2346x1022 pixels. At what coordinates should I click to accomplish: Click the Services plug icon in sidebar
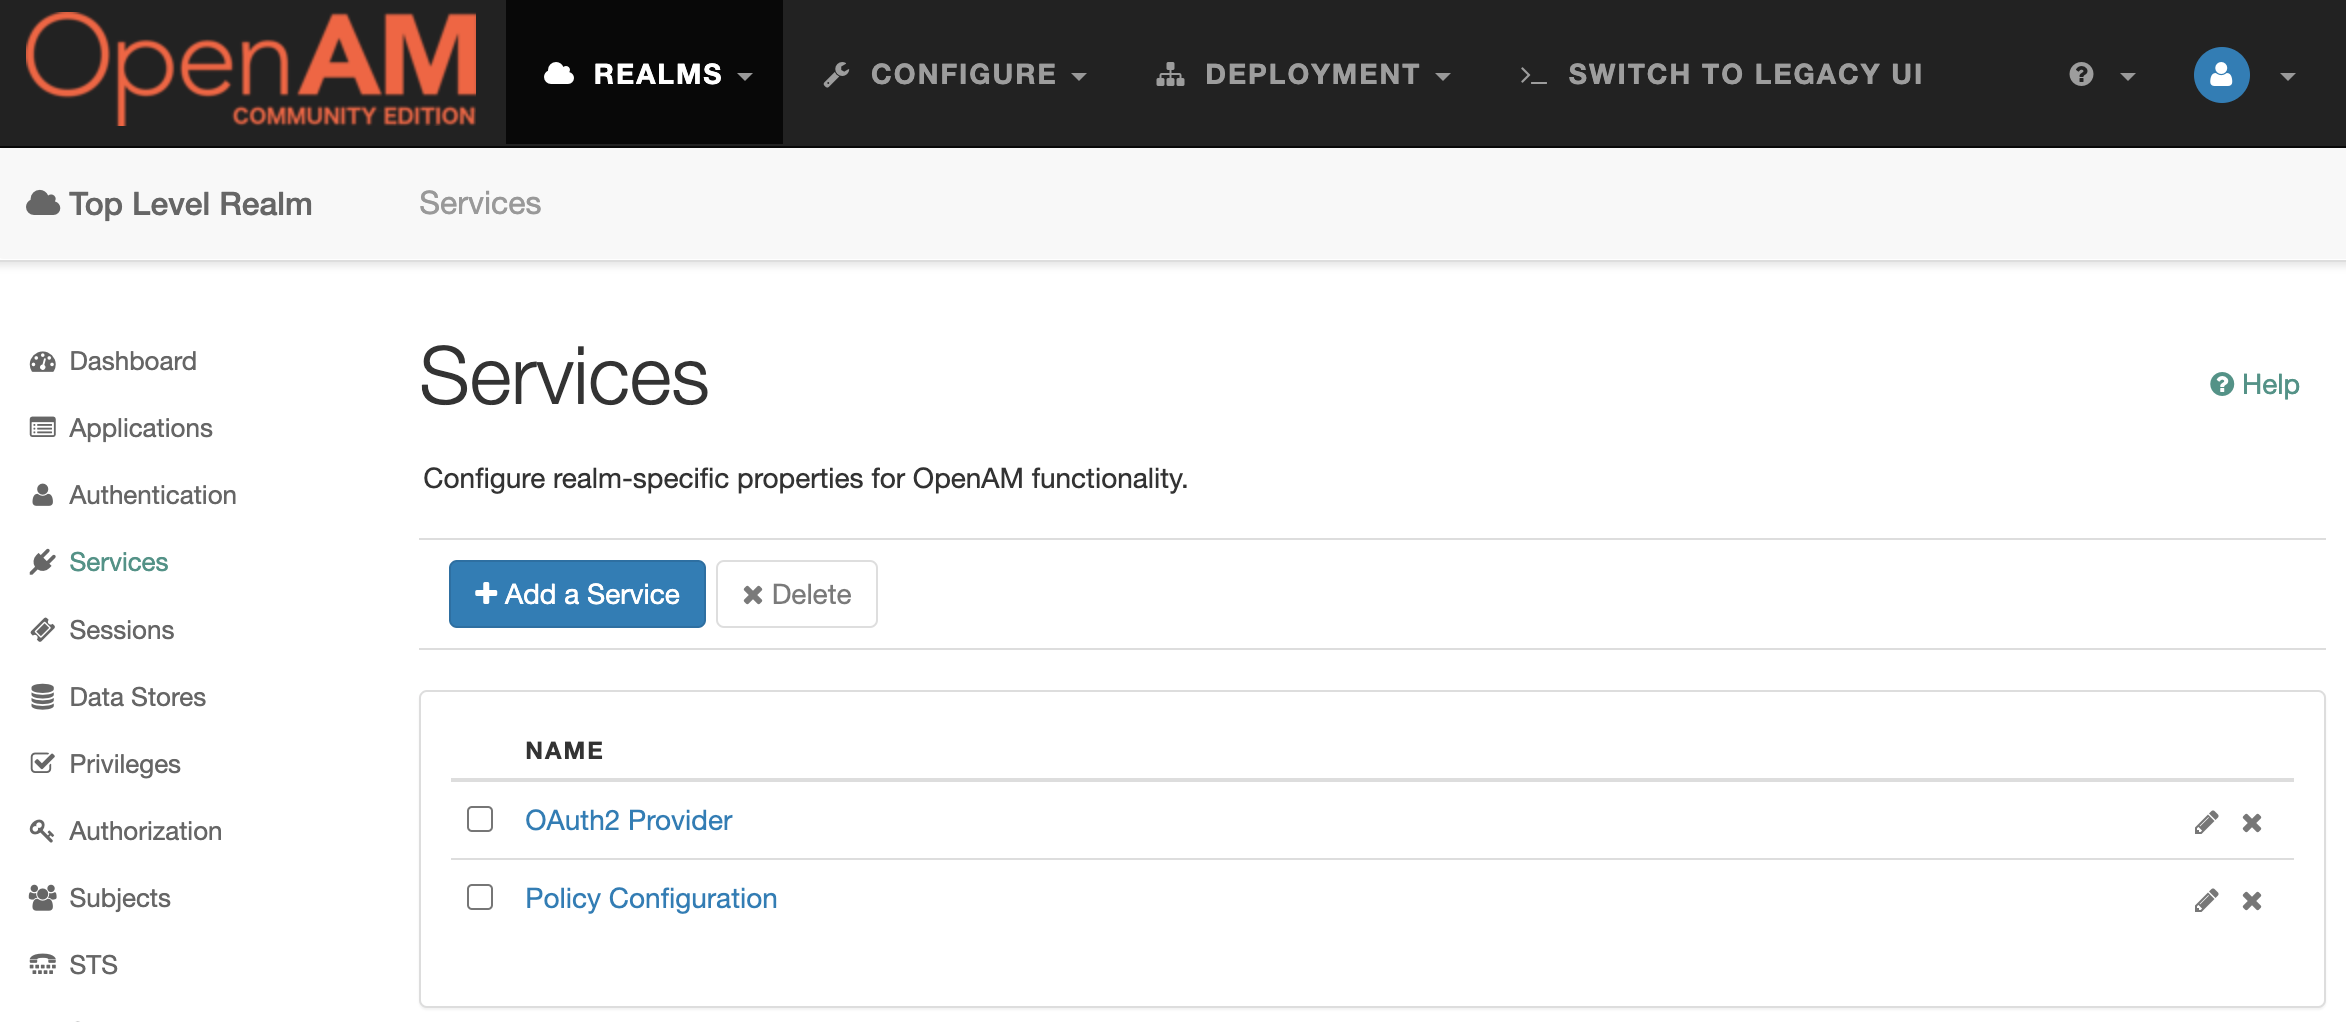(x=43, y=562)
